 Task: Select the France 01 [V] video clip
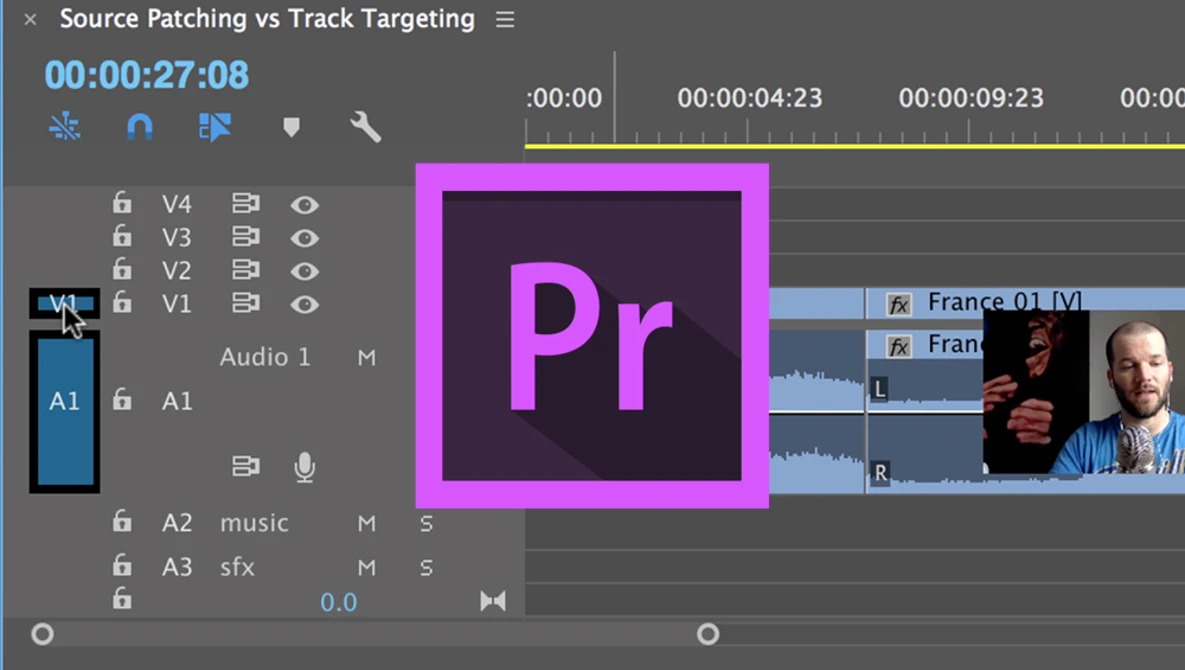click(x=1026, y=303)
